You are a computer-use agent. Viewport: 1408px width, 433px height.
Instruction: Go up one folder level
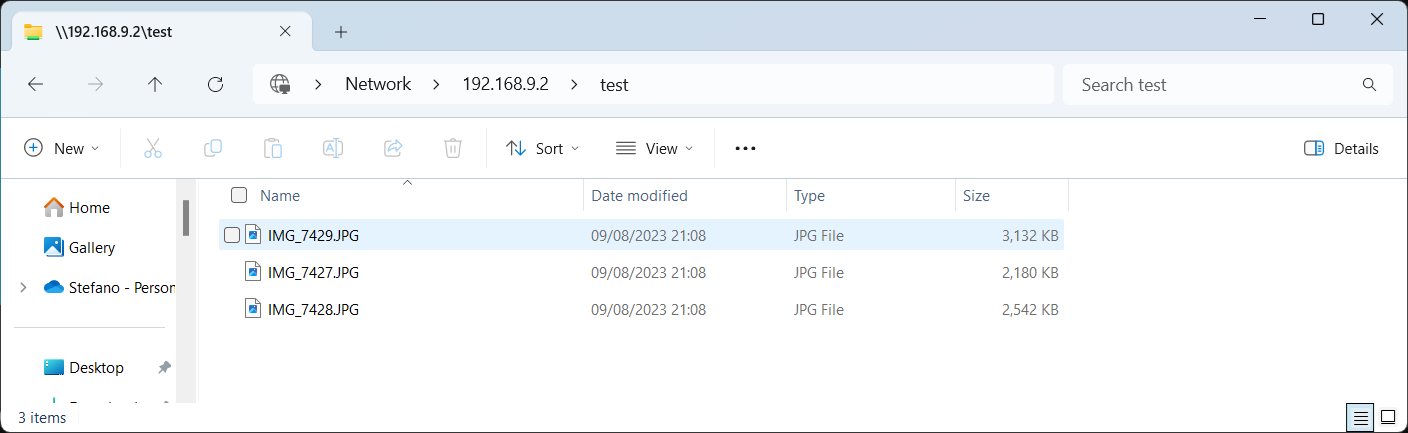(x=155, y=85)
